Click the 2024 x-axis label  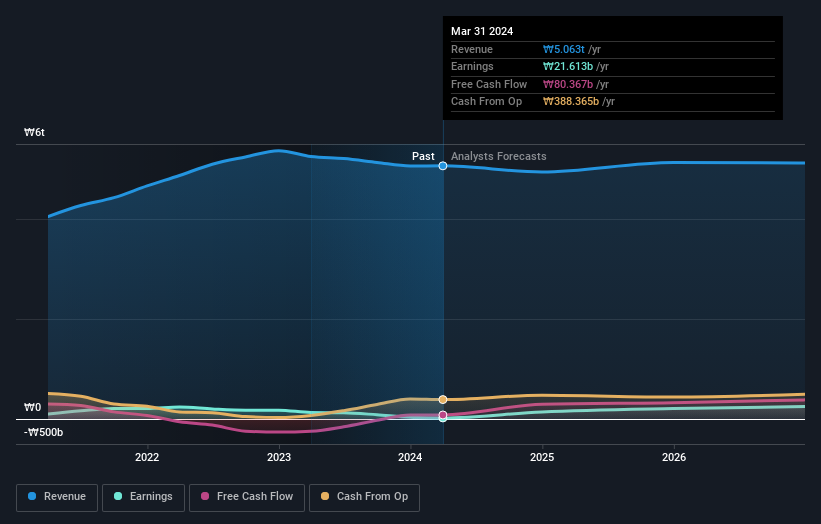click(410, 457)
